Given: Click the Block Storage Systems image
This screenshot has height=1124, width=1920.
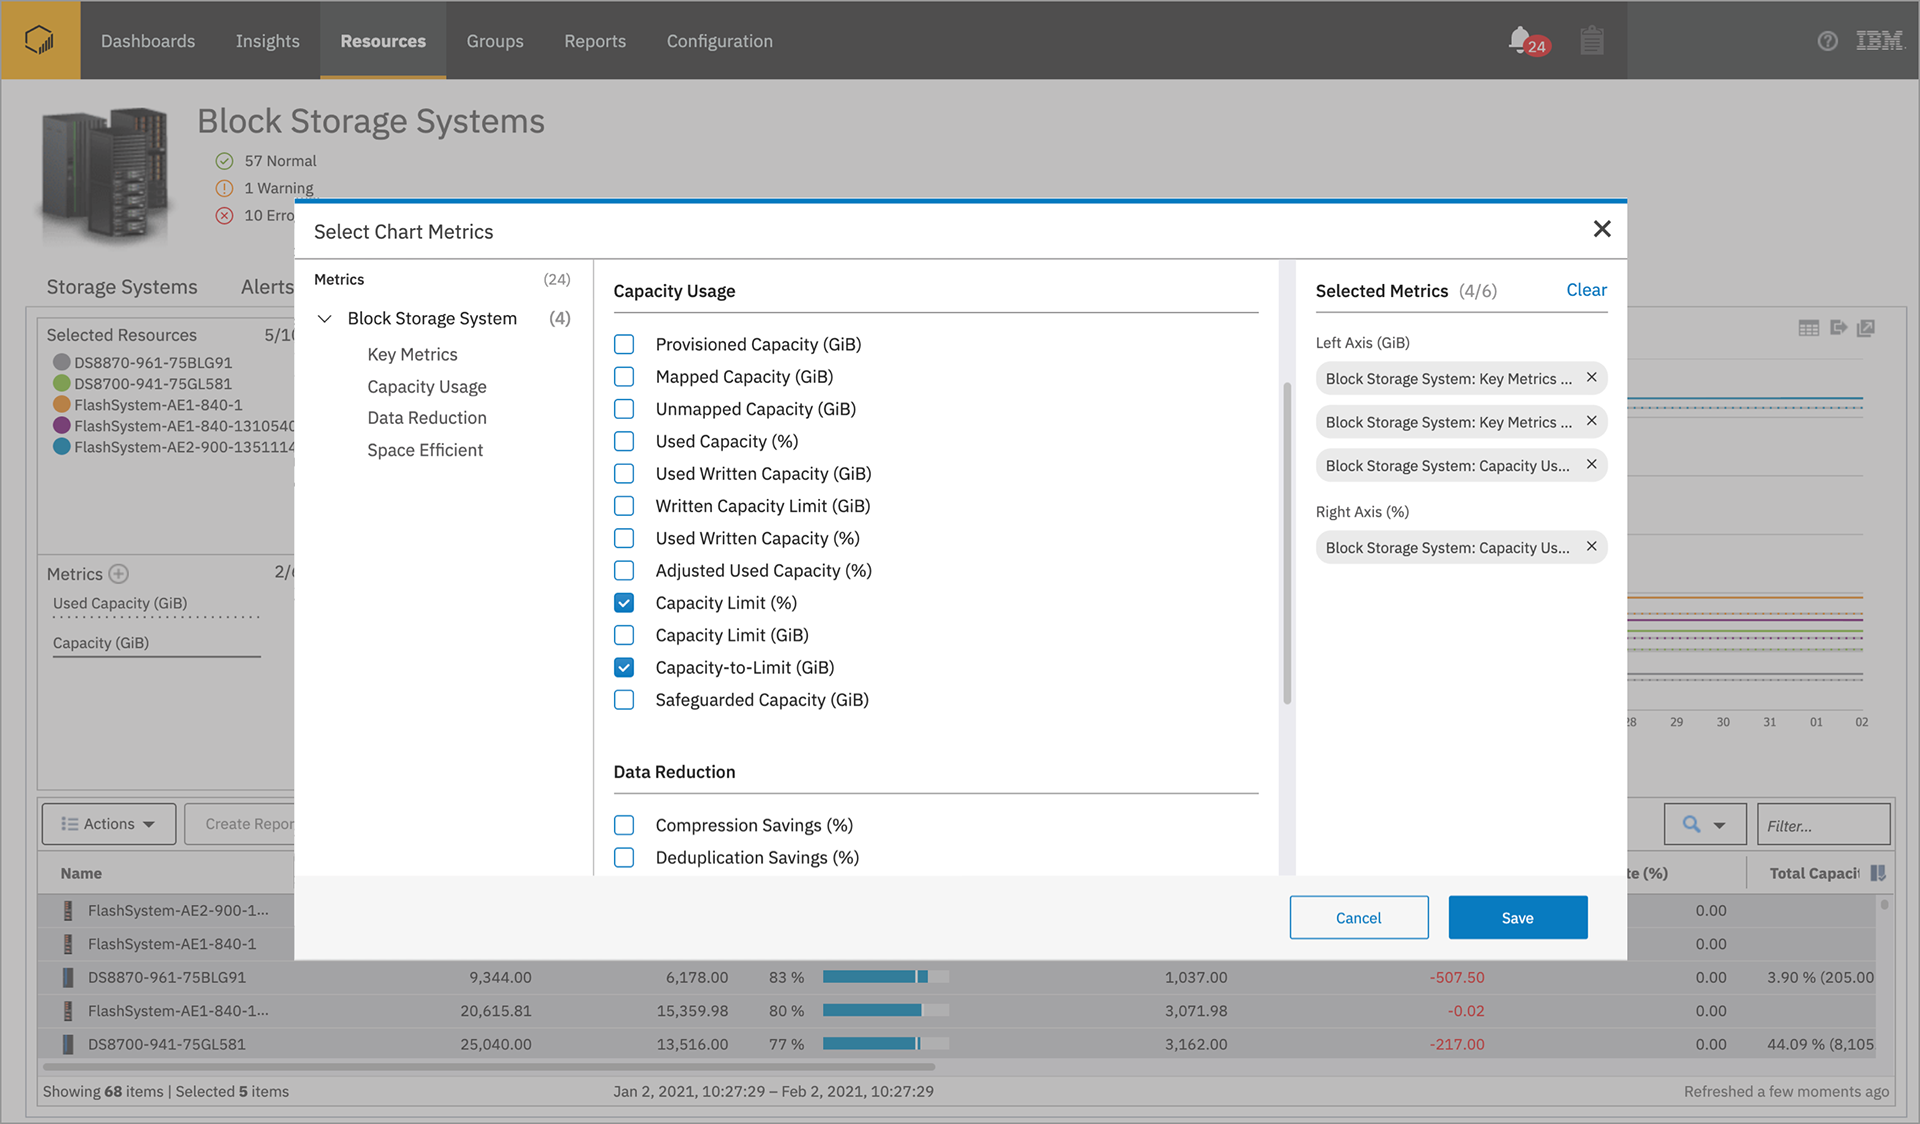Looking at the screenshot, I should 104,175.
